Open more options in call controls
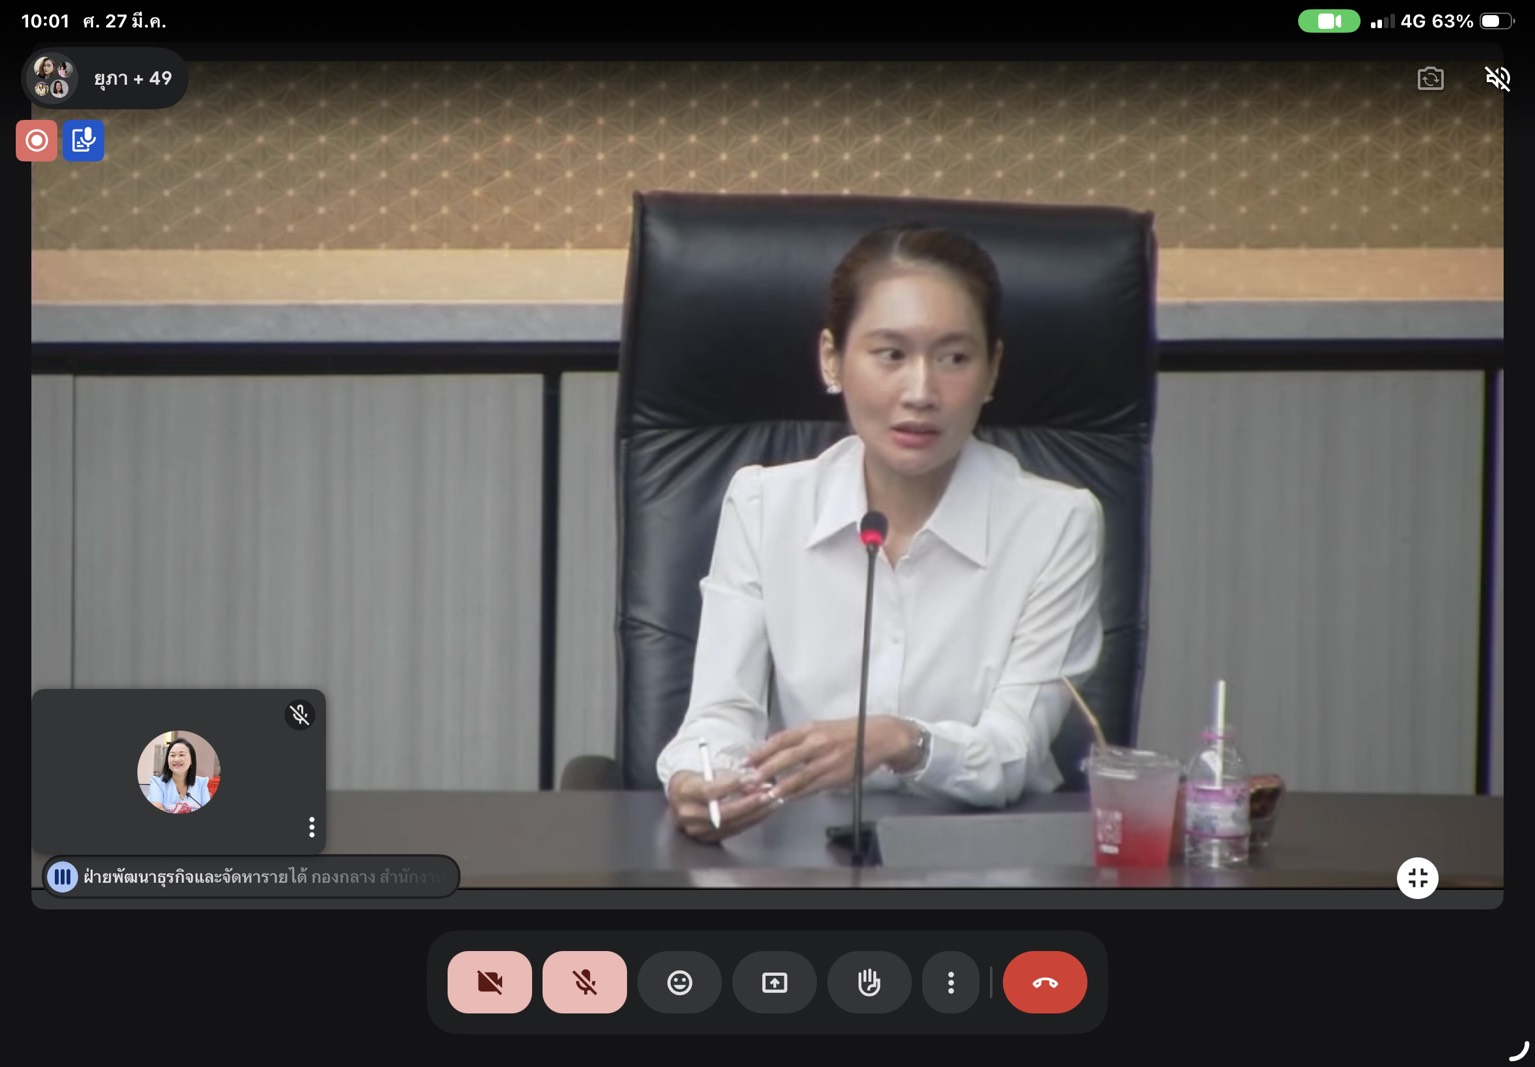The width and height of the screenshot is (1535, 1067). coord(950,982)
